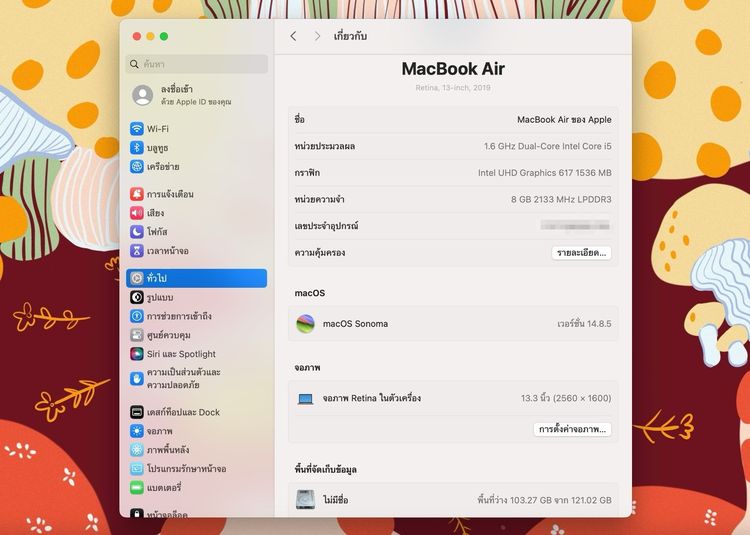Open the Sound (เสียง) speaker icon
Image resolution: width=750 pixels, height=535 pixels.
[x=137, y=213]
